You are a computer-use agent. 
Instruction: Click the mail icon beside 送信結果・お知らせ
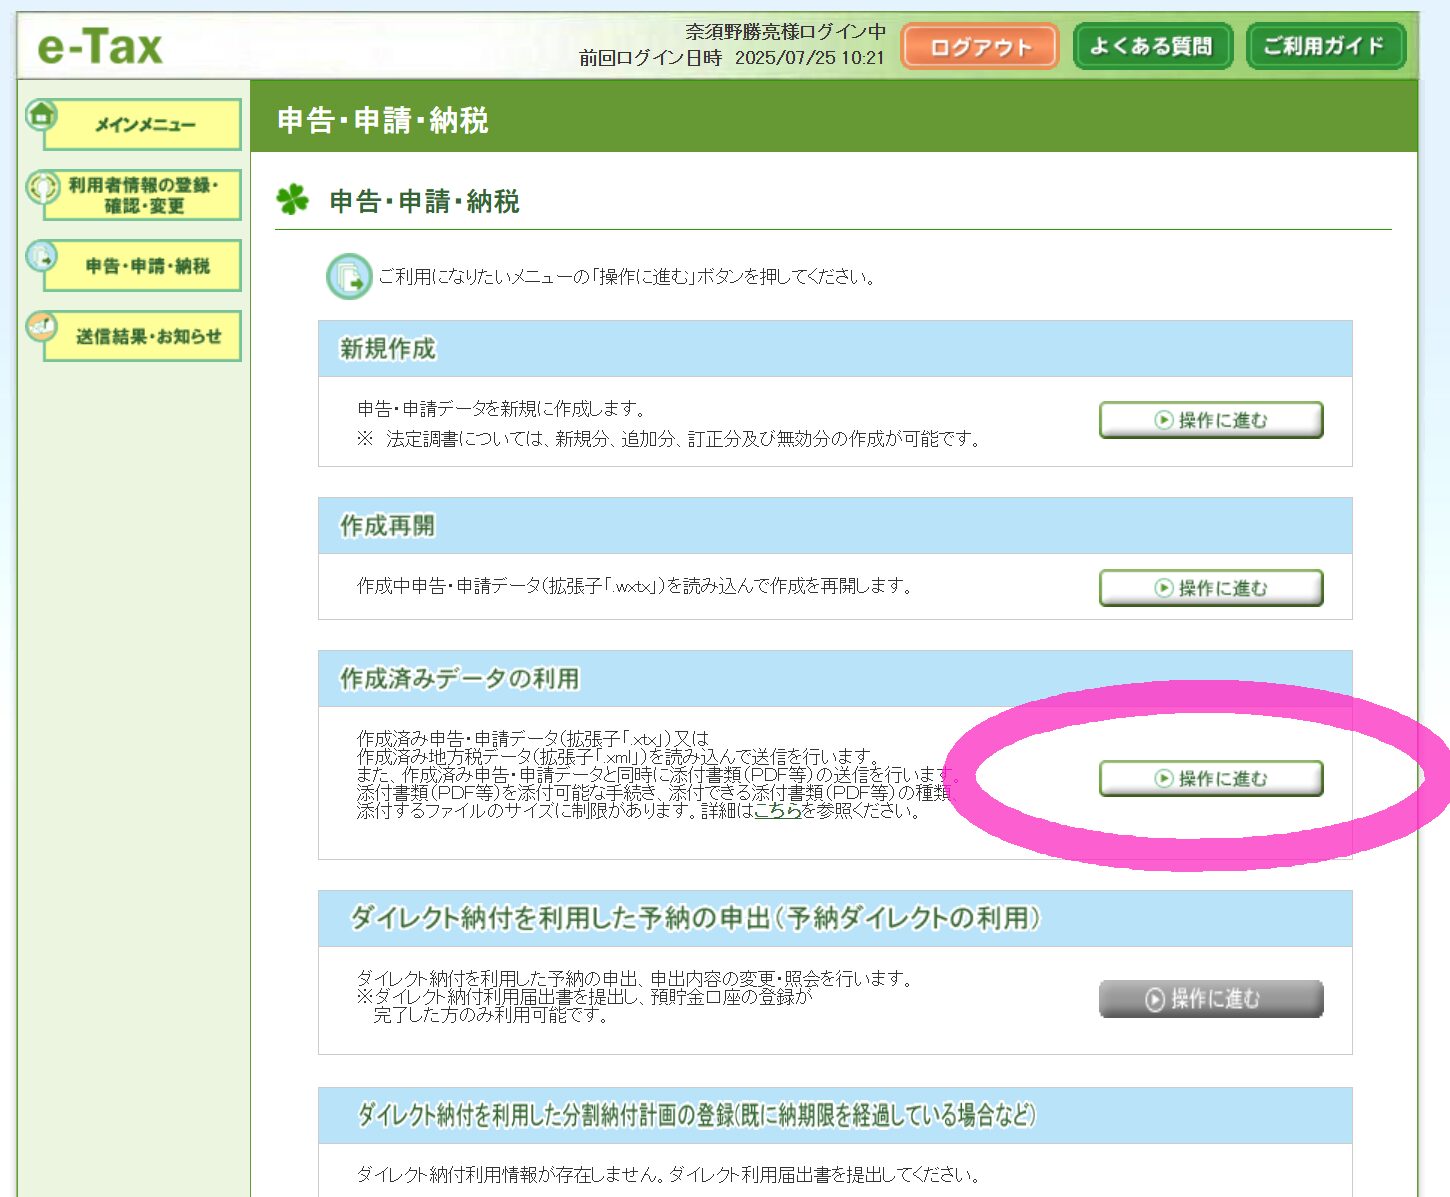pyautogui.click(x=42, y=326)
